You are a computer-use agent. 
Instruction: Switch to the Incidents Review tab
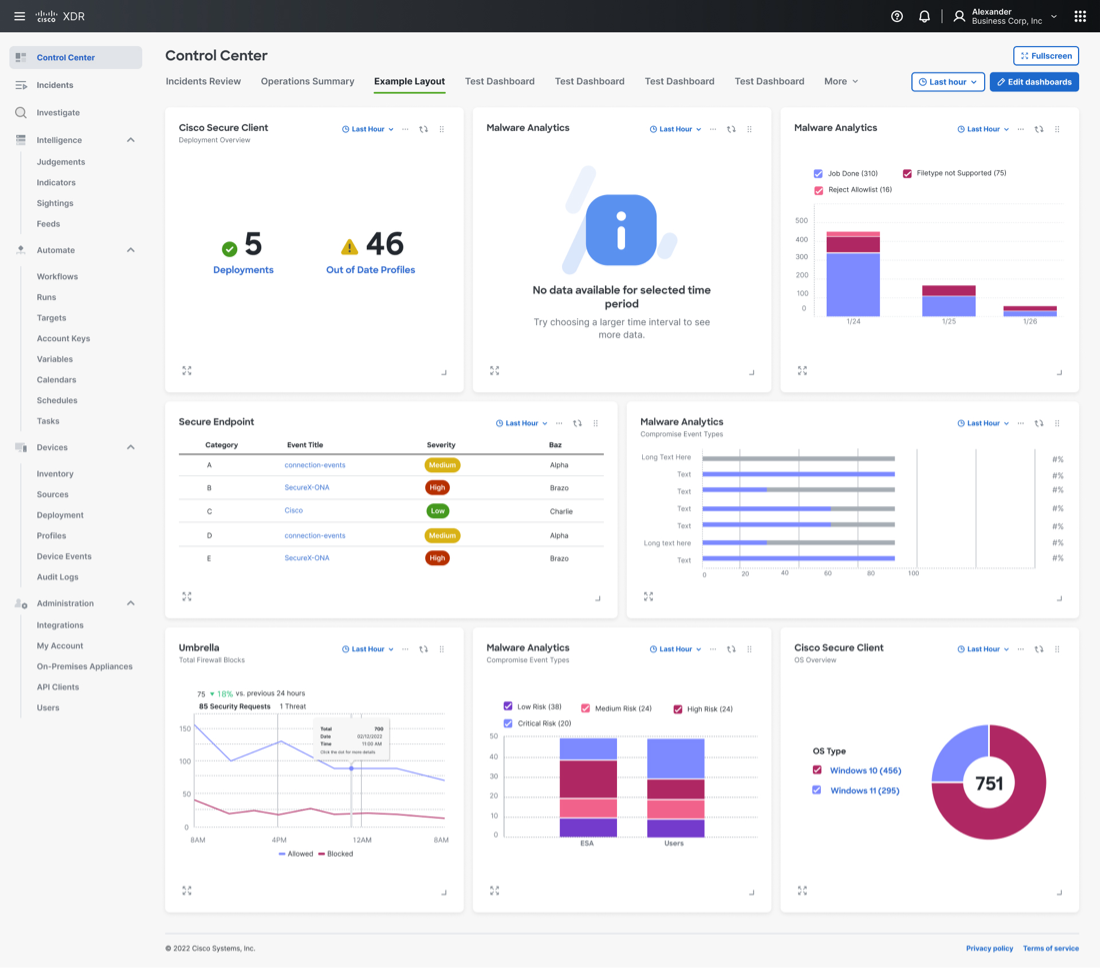coord(203,81)
